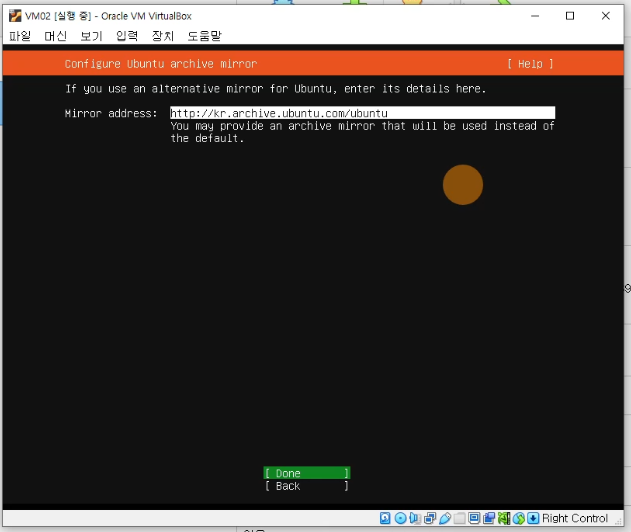This screenshot has height=532, width=631.
Task: Click the Done button
Action: pos(307,473)
